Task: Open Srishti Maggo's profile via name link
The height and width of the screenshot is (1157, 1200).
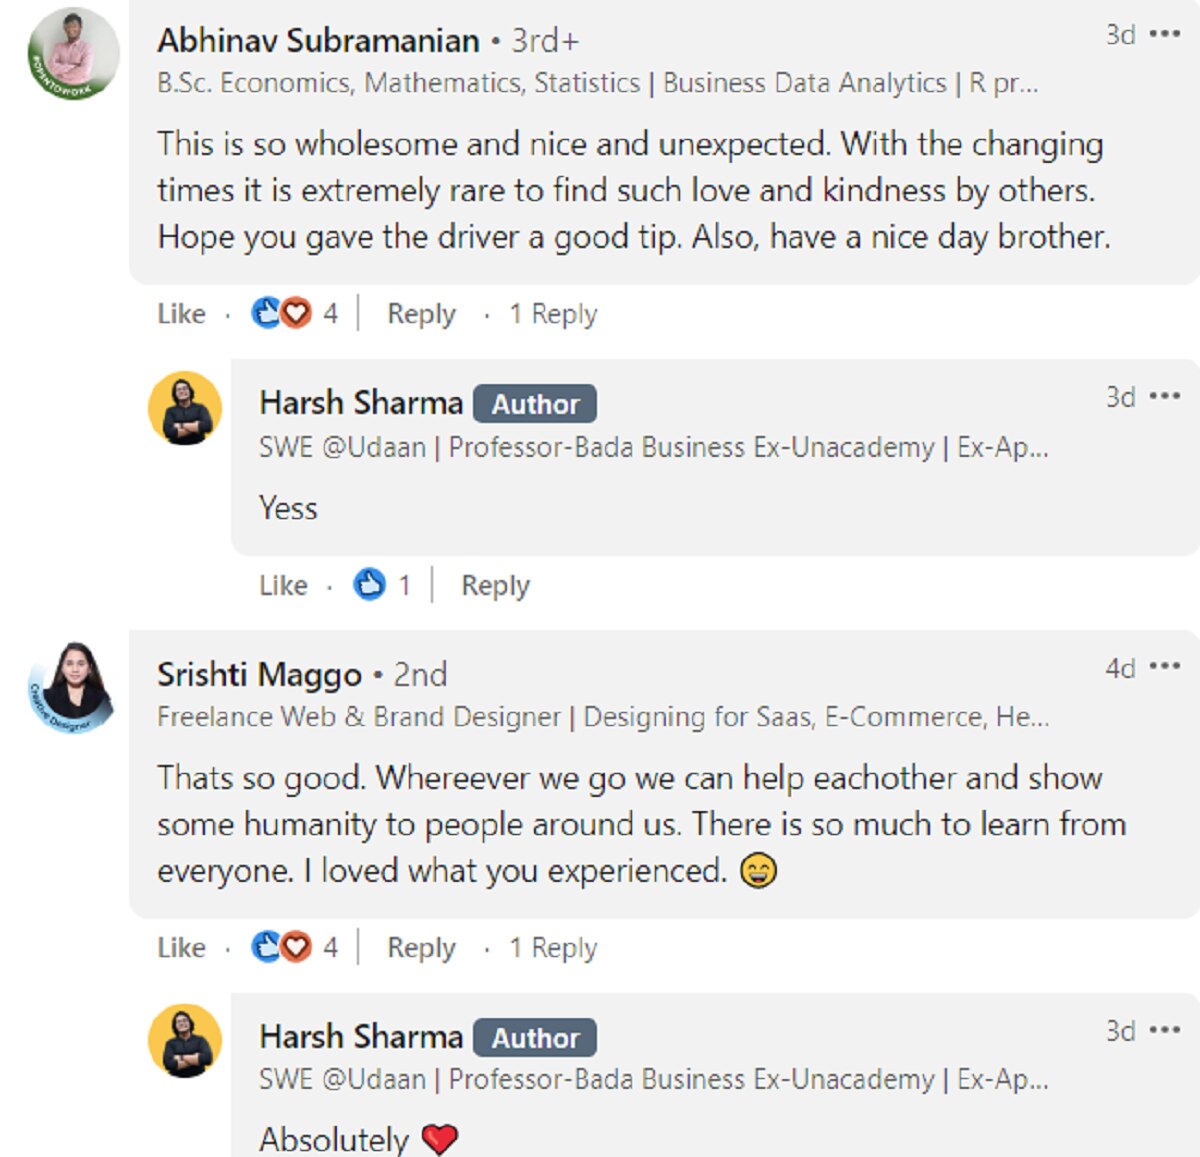Action: (259, 675)
